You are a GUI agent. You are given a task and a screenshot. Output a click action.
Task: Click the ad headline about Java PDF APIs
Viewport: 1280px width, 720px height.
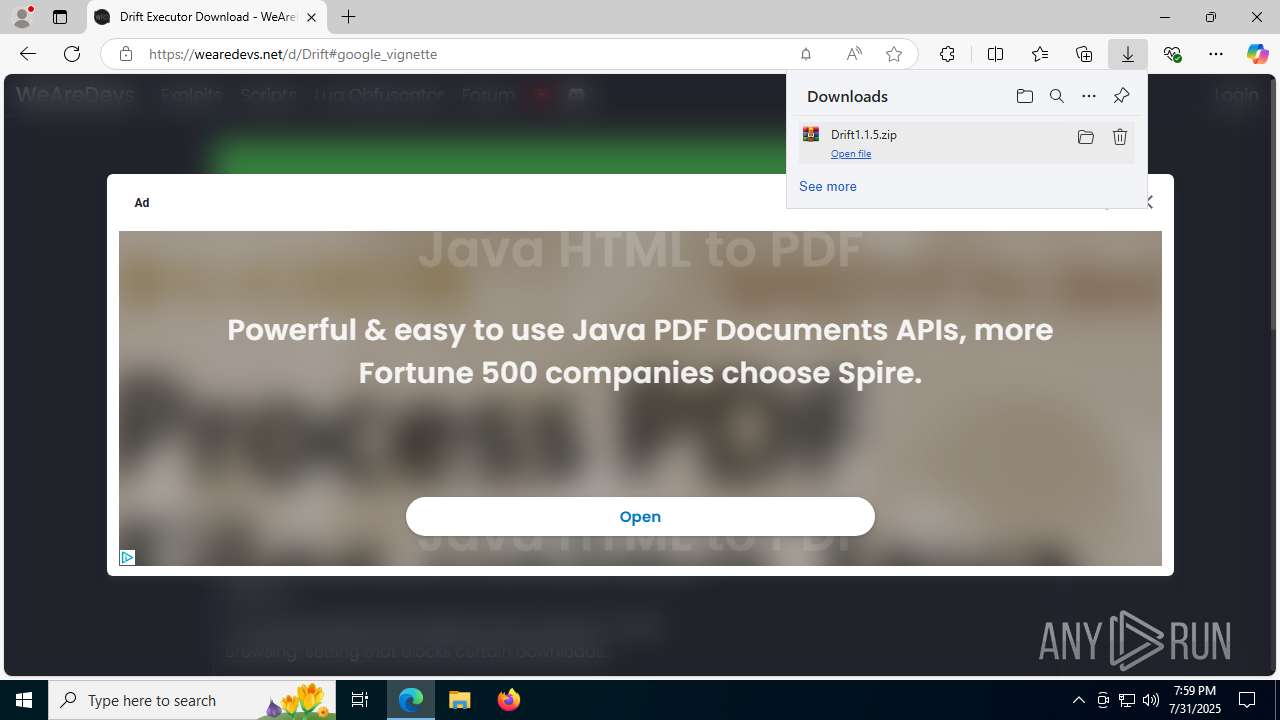click(640, 351)
